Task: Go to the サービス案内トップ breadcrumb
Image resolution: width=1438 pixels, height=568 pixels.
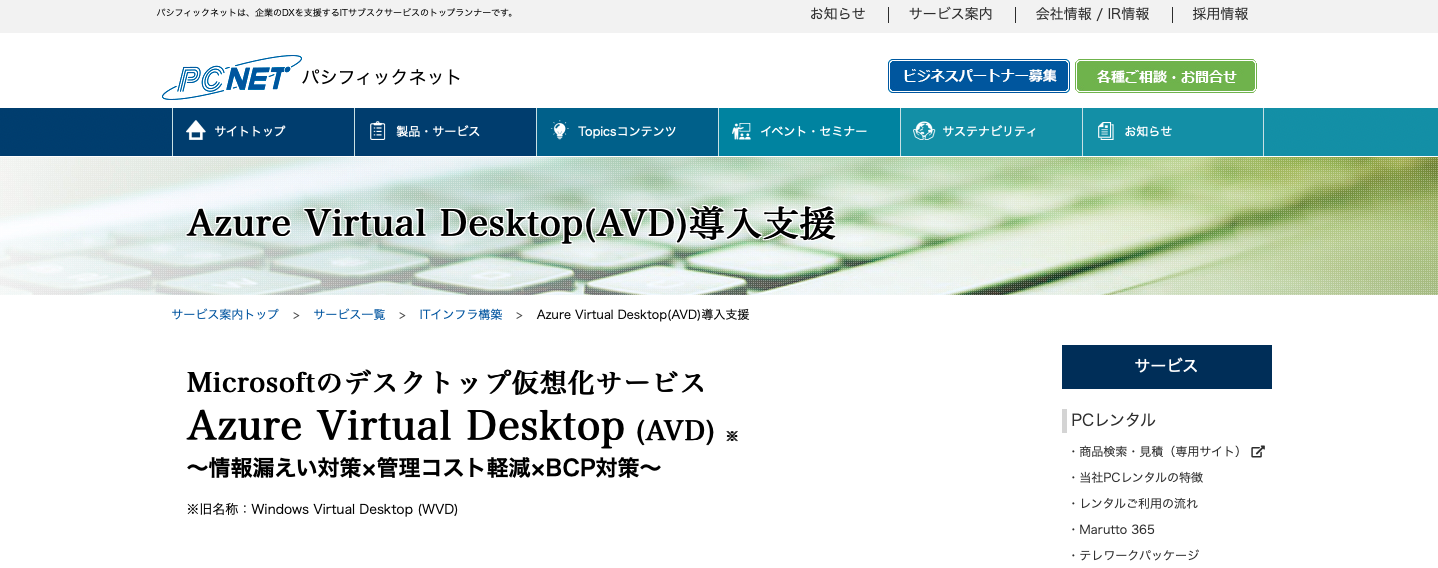Action: click(225, 314)
